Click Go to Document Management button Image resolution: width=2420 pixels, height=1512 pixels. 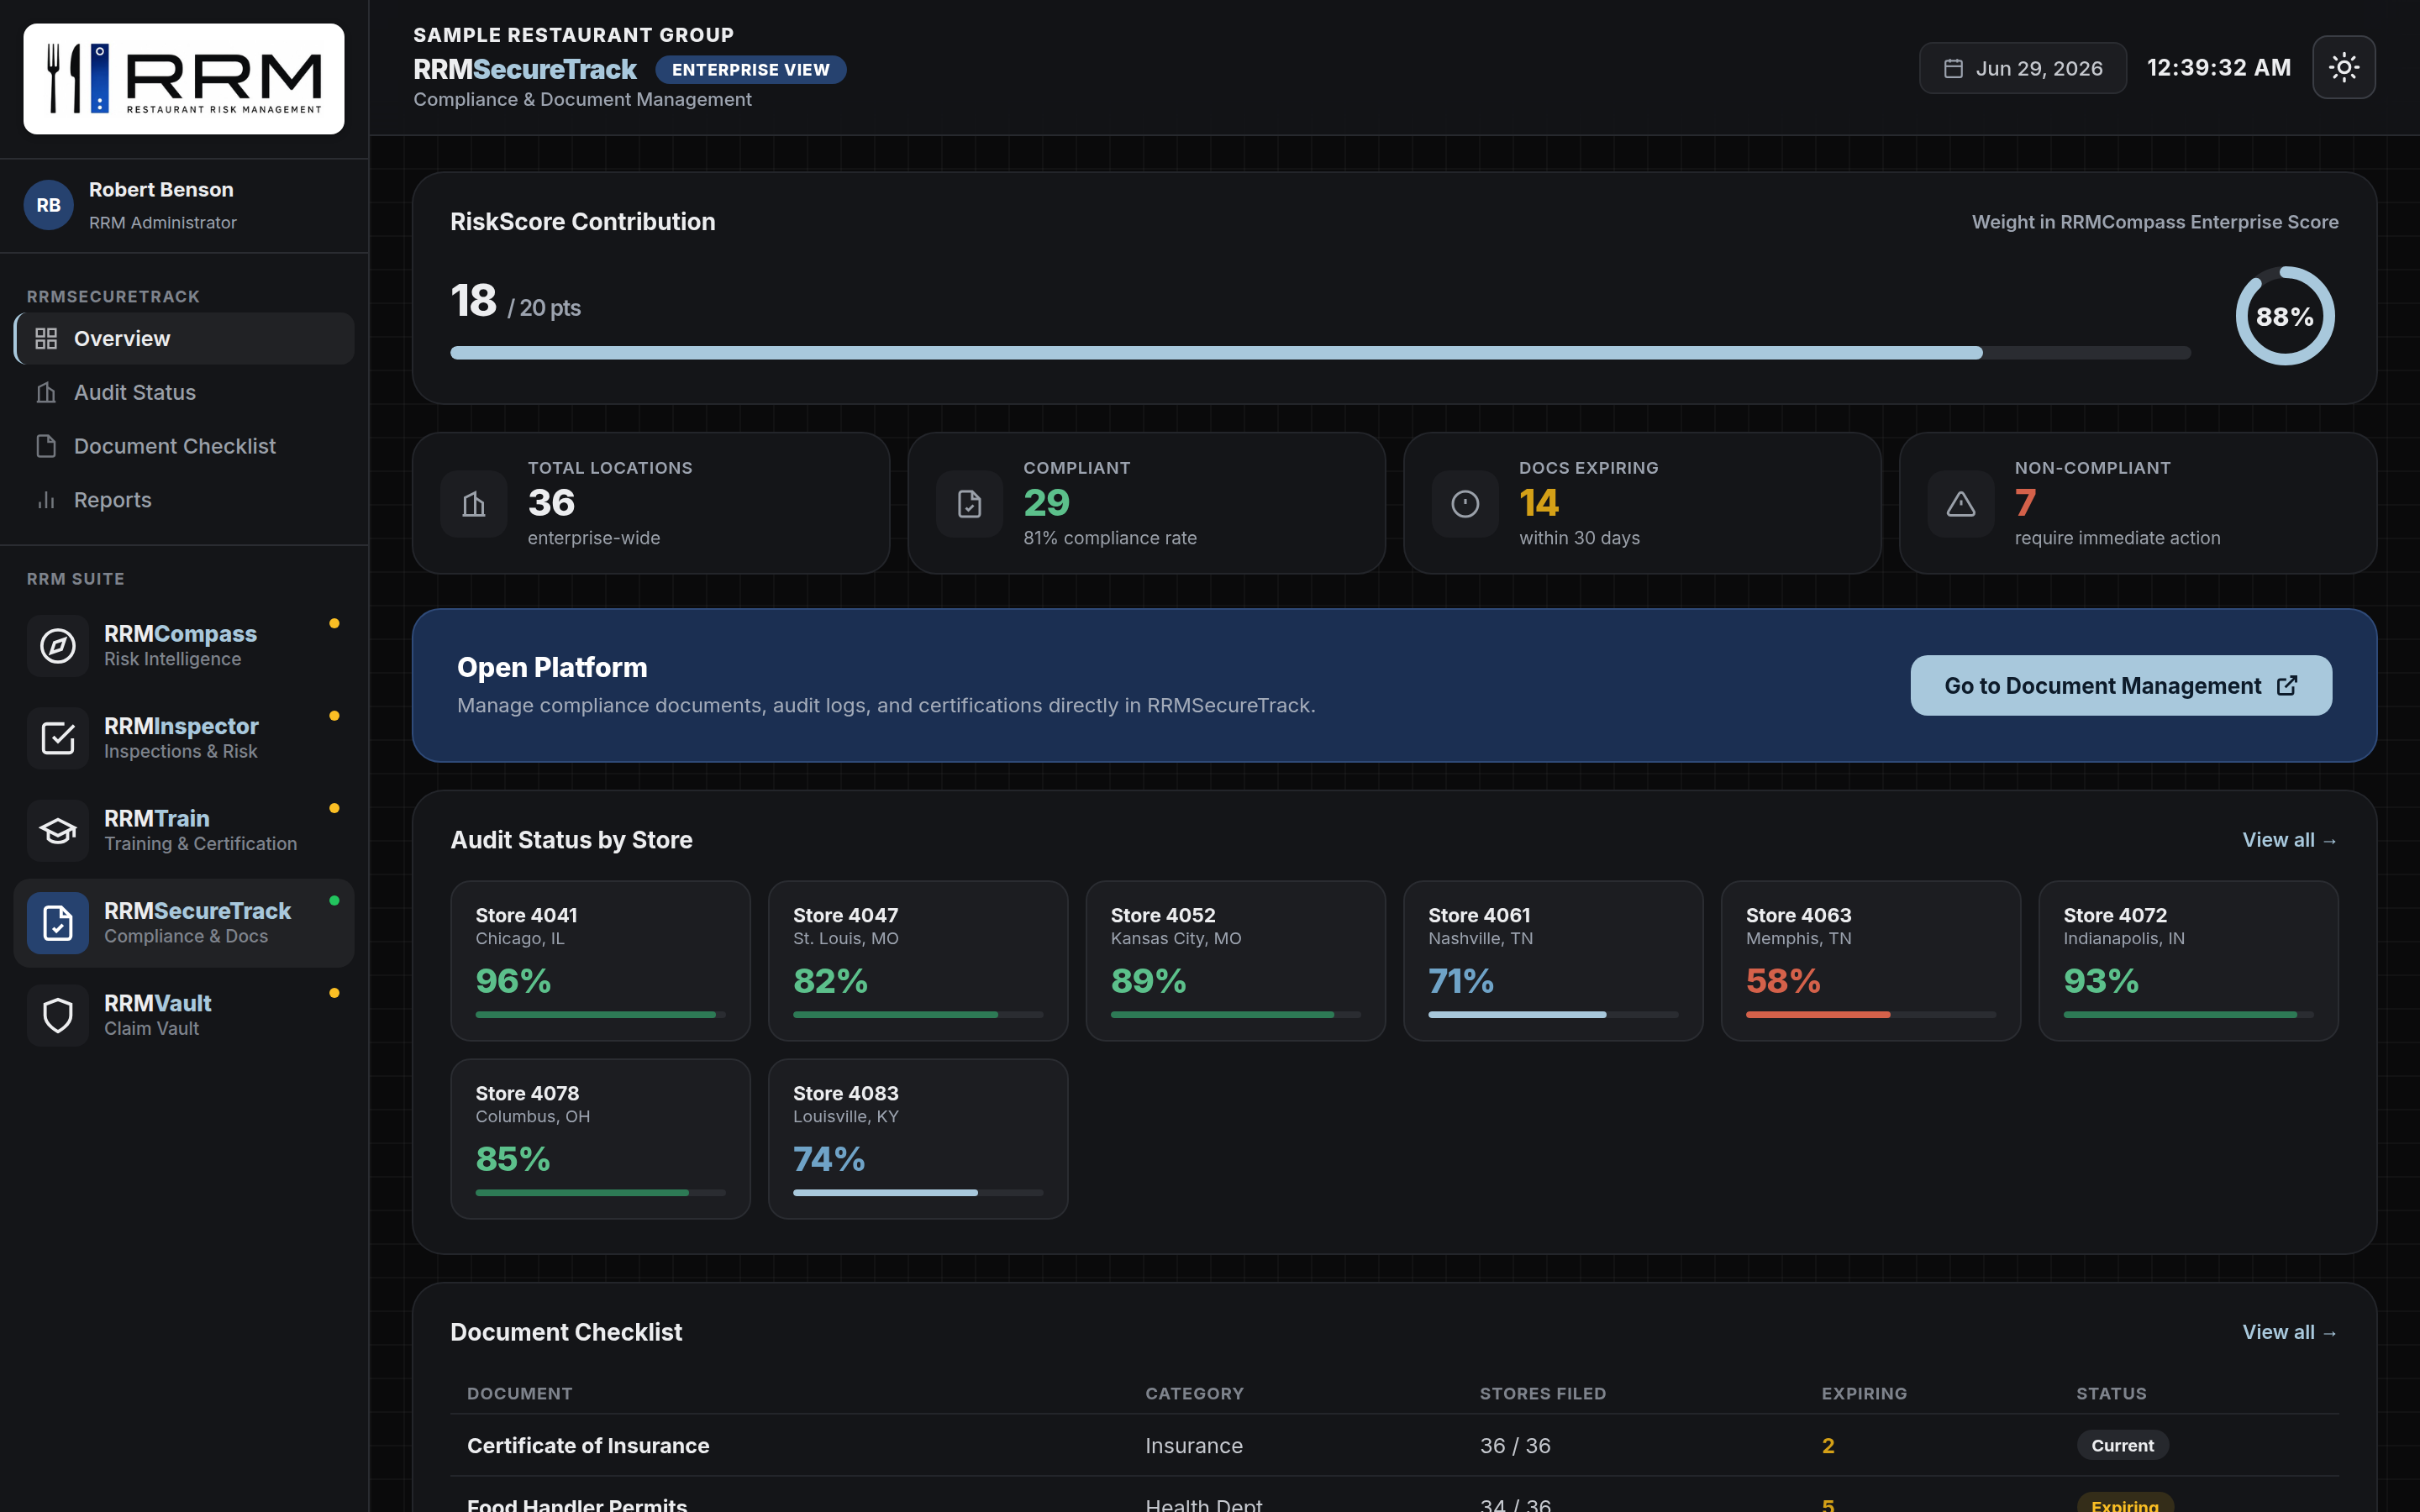(2120, 685)
